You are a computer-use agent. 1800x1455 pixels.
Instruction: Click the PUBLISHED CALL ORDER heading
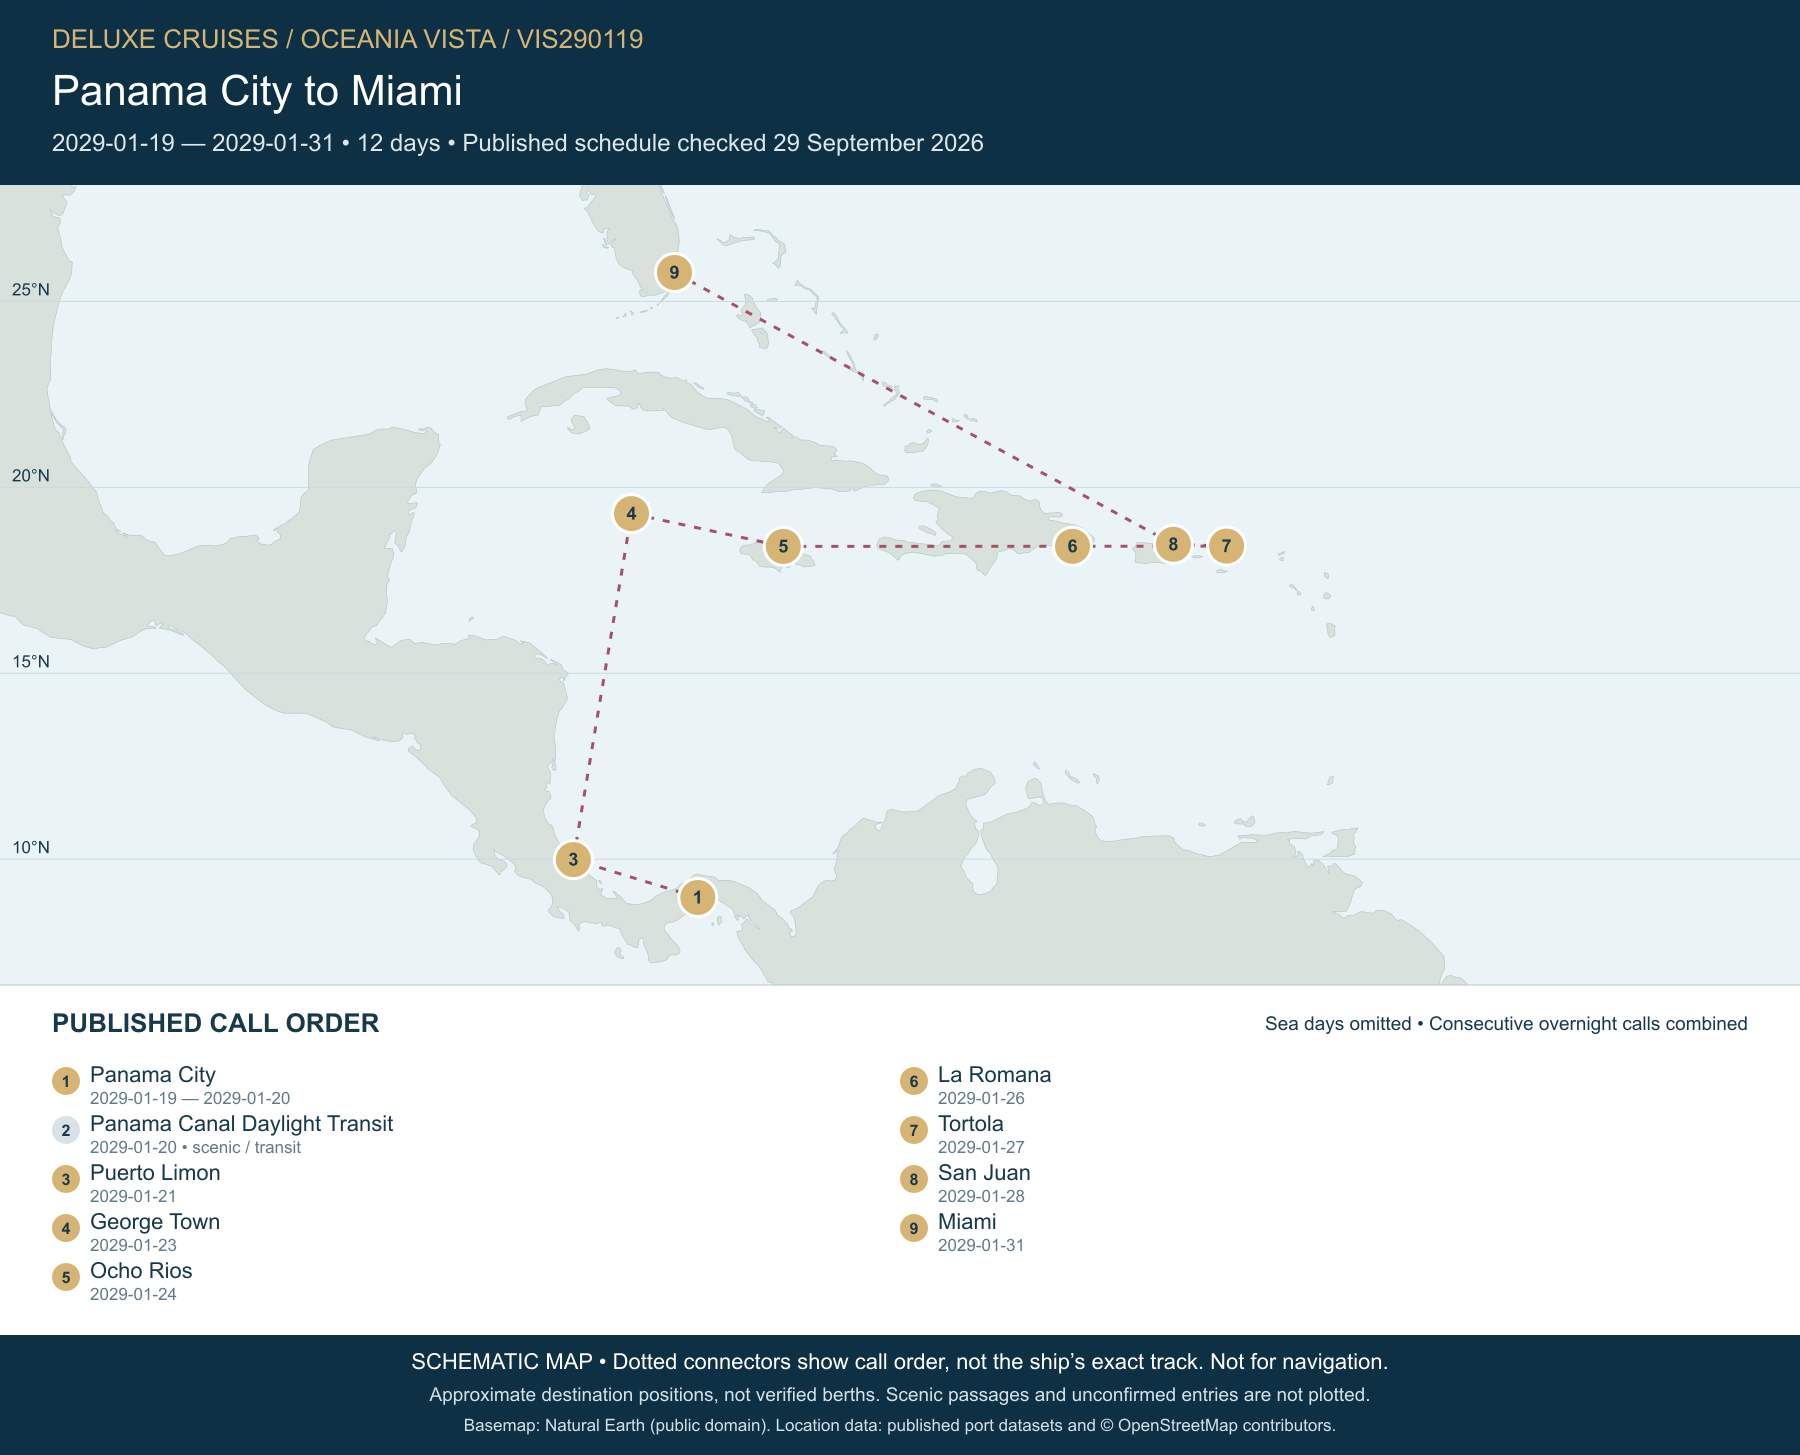click(x=216, y=1023)
